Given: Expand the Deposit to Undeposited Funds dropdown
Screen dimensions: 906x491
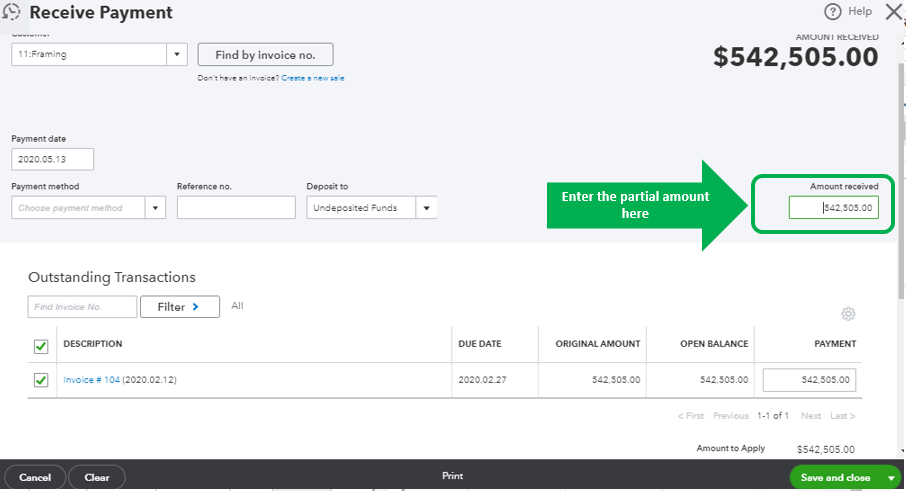Looking at the screenshot, I should pyautogui.click(x=426, y=208).
